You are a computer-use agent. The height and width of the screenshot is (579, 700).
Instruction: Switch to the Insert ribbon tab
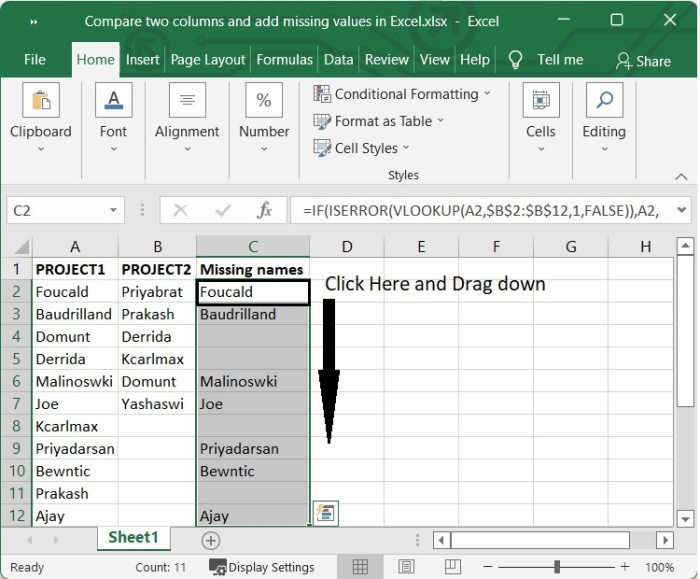tap(142, 60)
